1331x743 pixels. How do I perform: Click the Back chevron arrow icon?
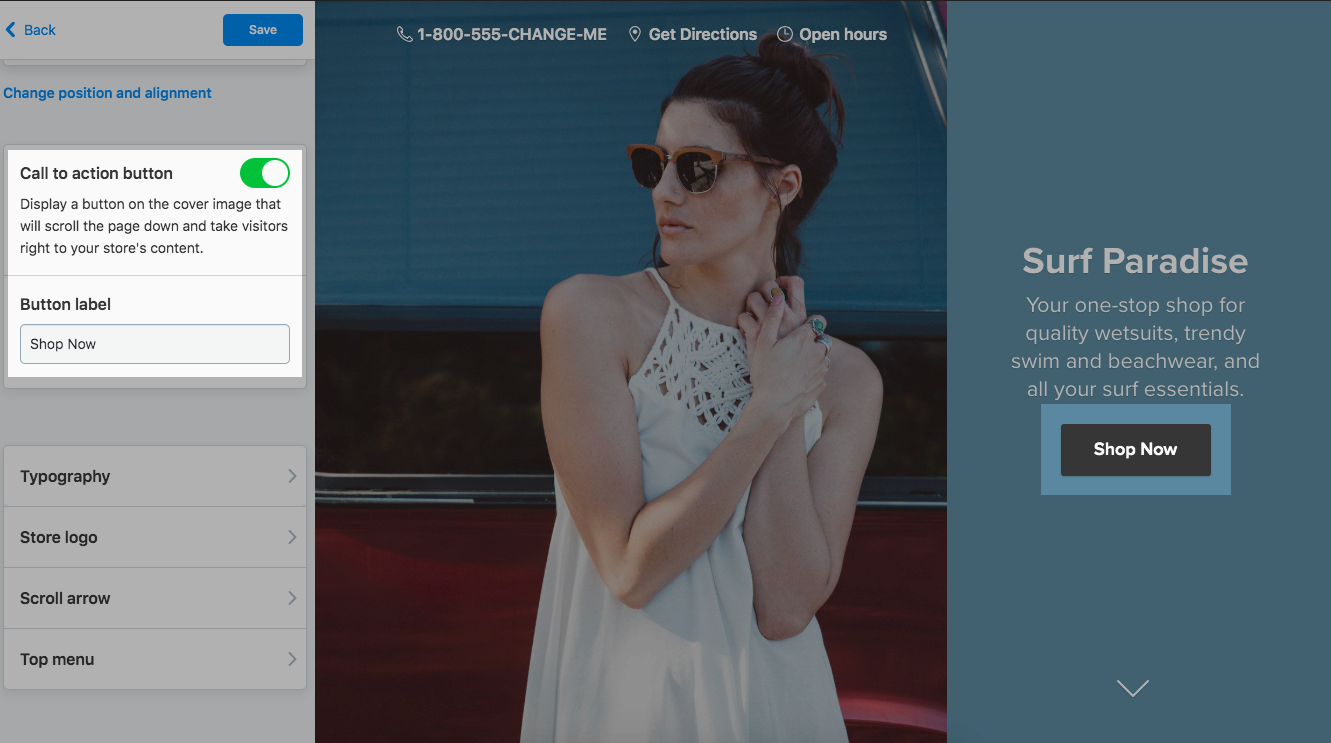(x=11, y=30)
